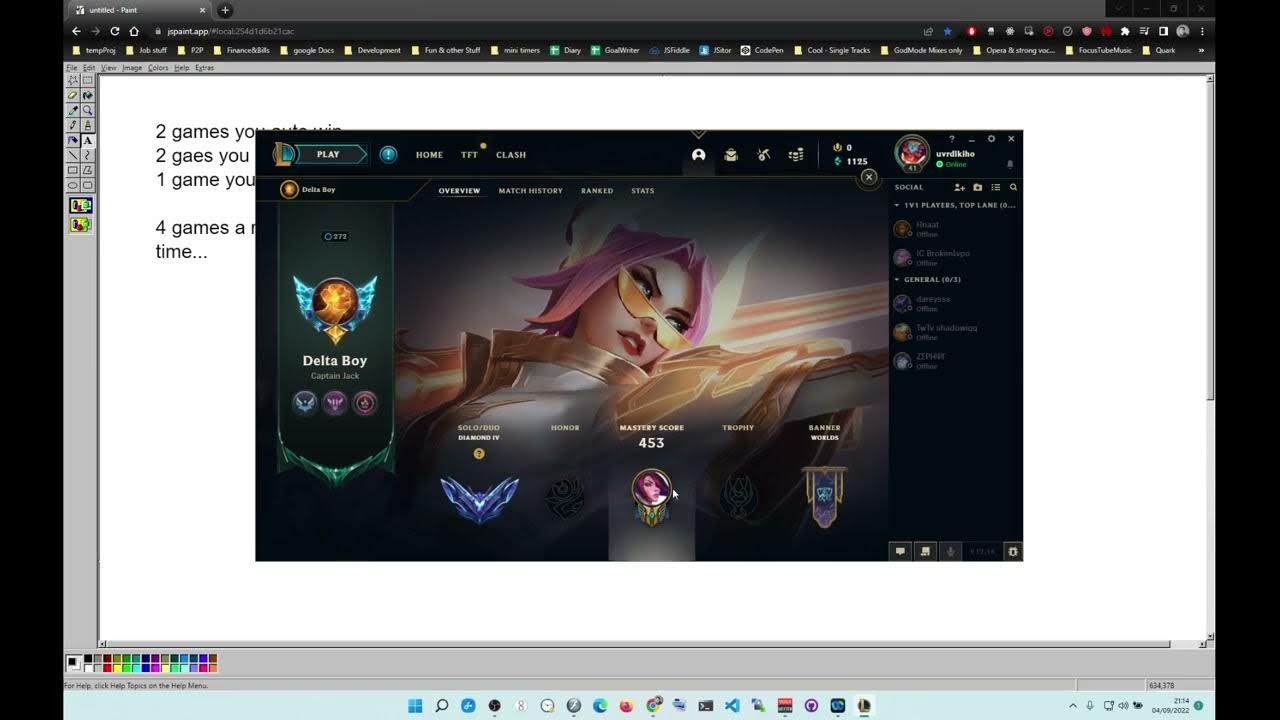Expand the Chrome bookmarks overflow chevron

(x=1201, y=50)
